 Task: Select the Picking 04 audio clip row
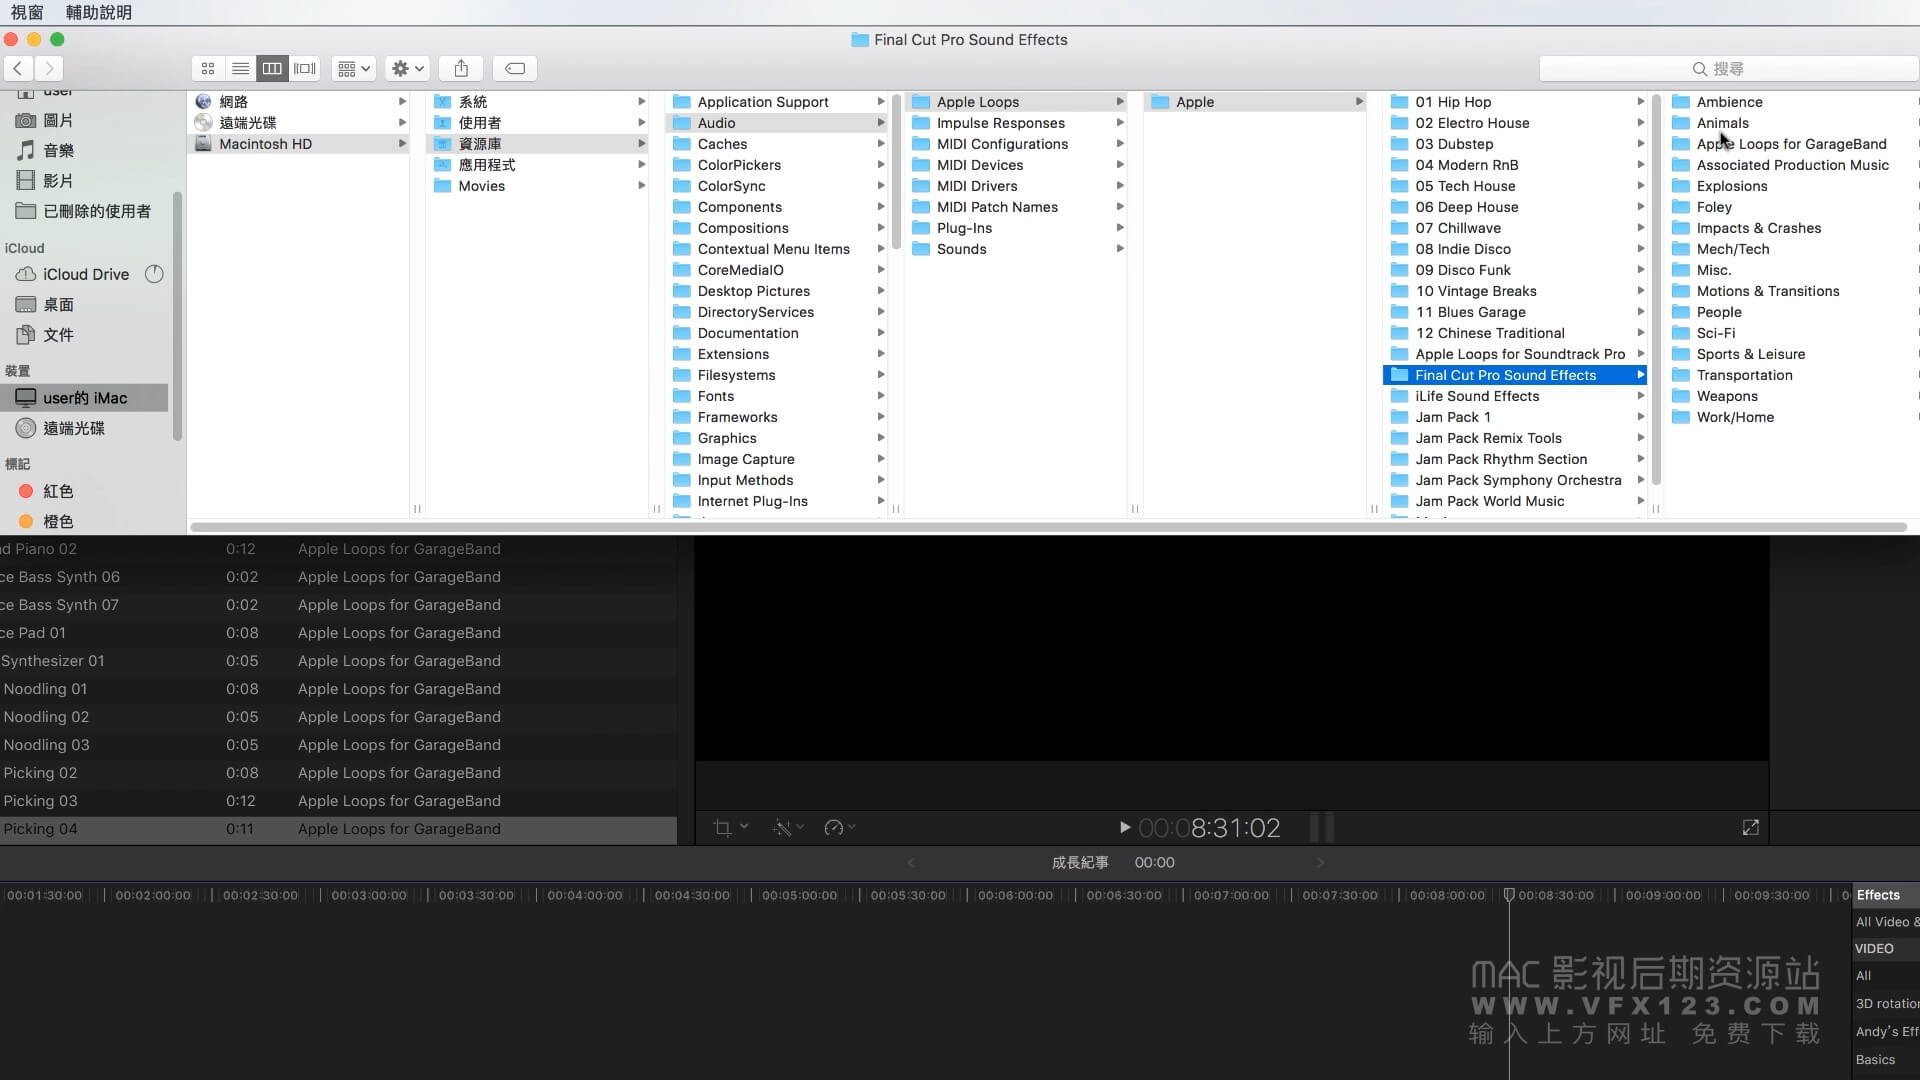coord(338,829)
